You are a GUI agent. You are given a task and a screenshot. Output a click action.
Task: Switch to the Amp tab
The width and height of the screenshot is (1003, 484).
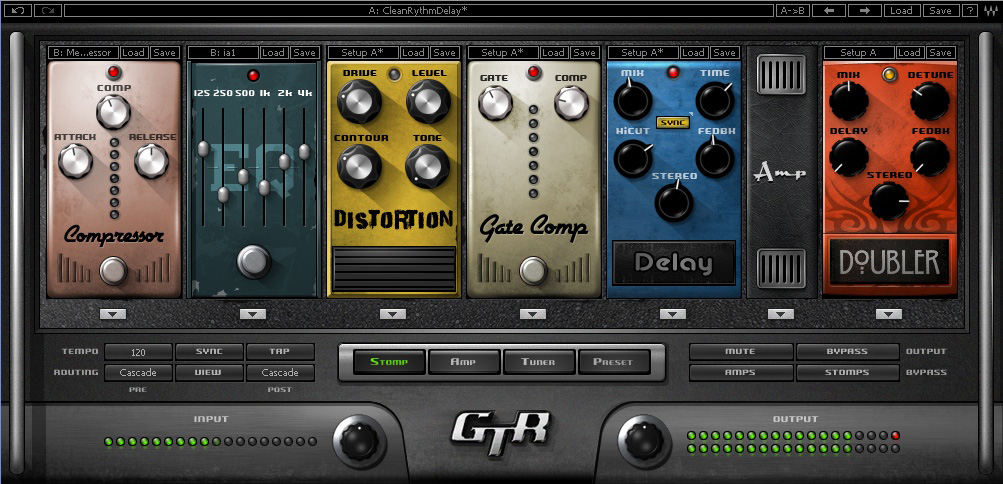[464, 362]
